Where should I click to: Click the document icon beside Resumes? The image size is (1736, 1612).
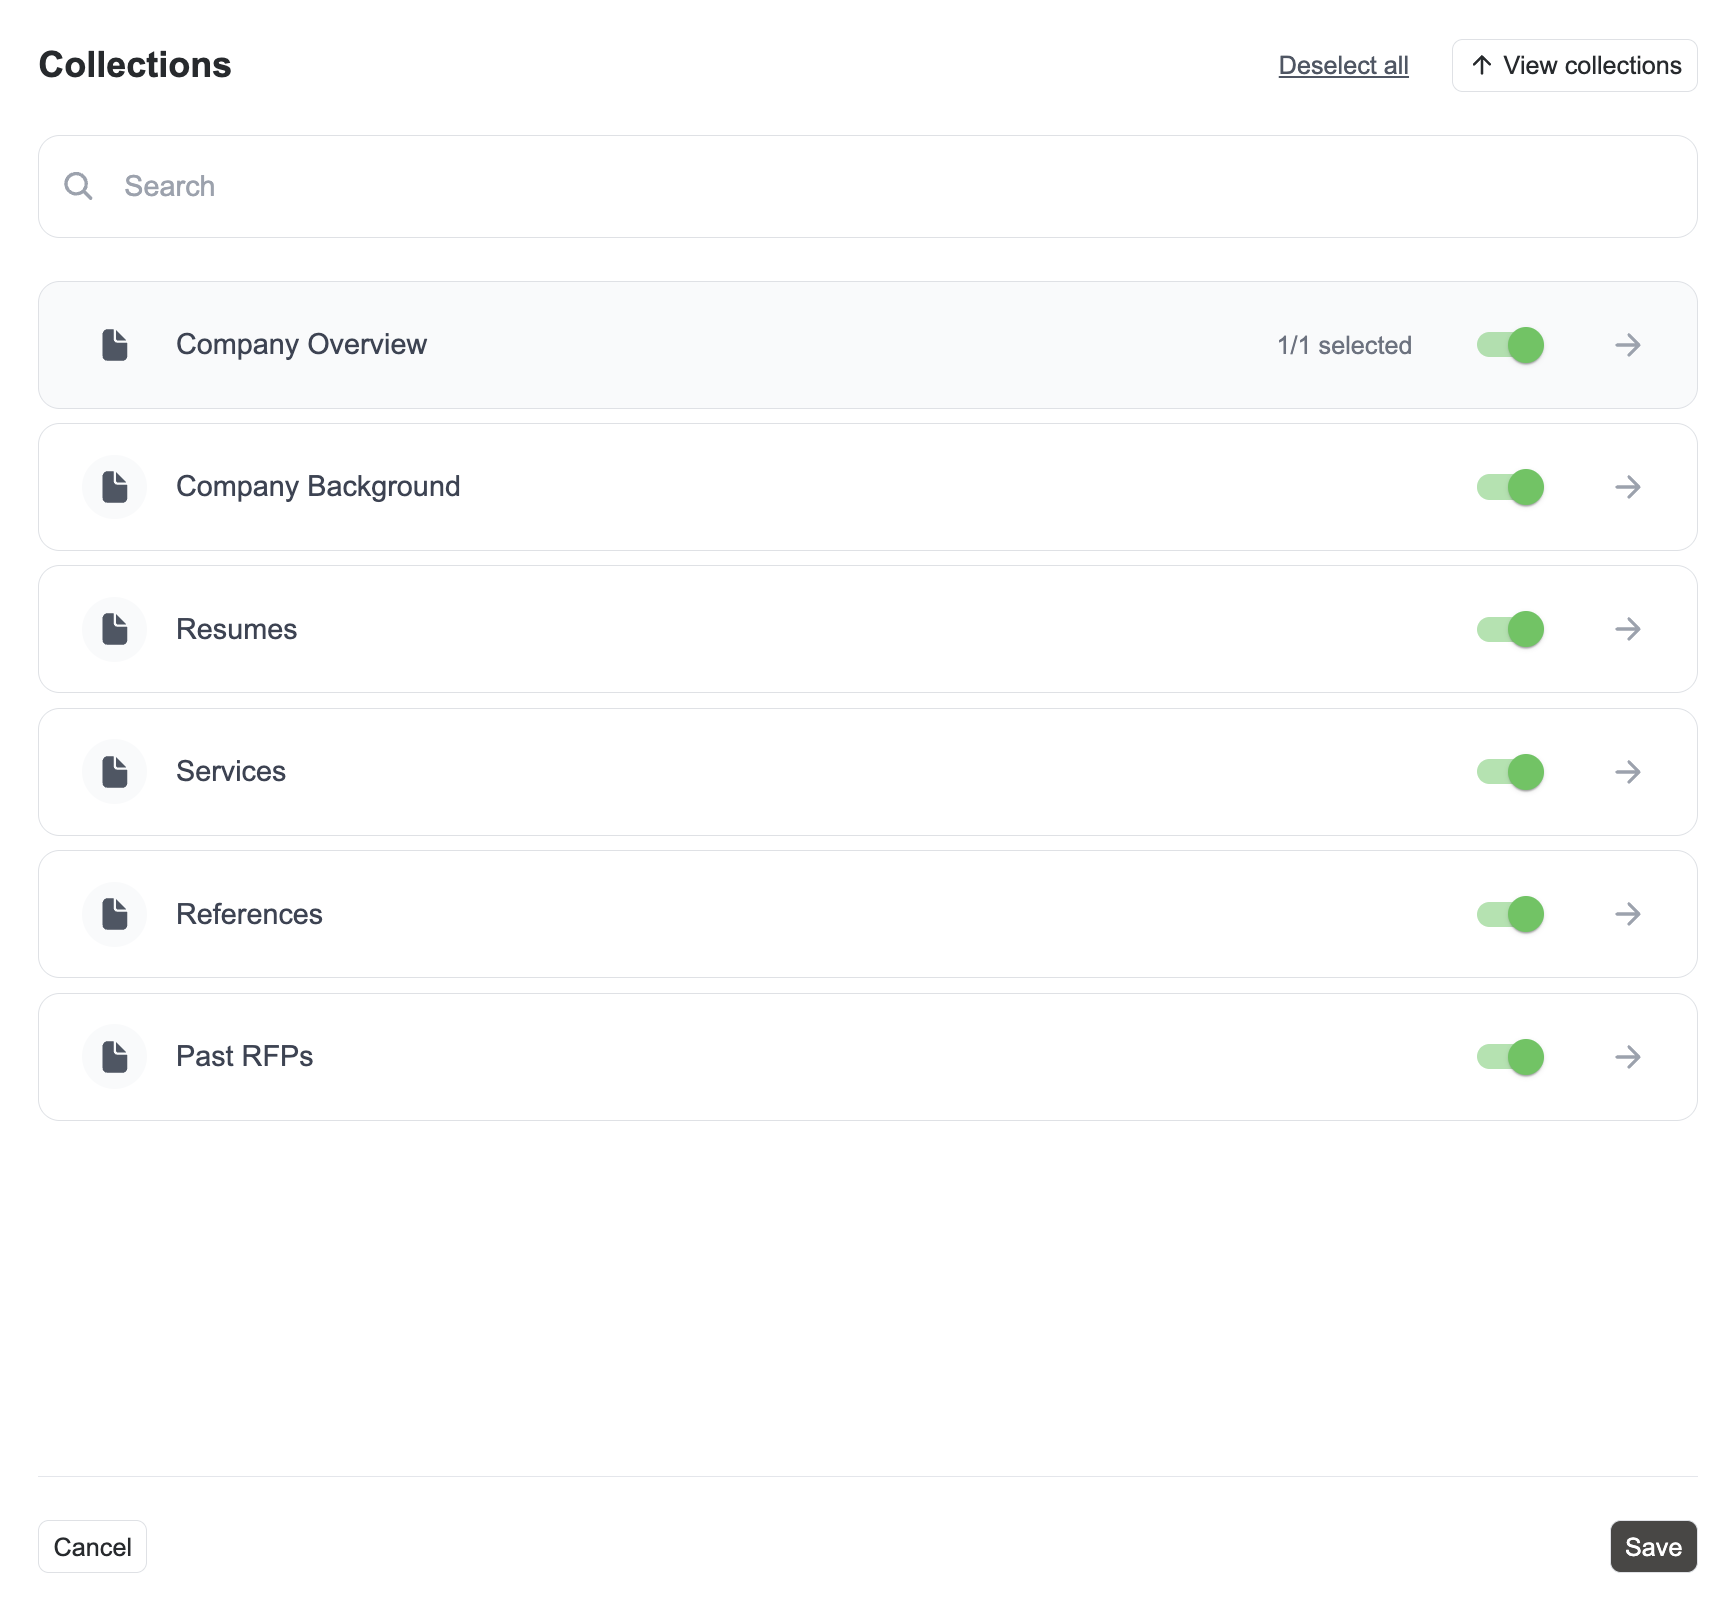pyautogui.click(x=115, y=629)
